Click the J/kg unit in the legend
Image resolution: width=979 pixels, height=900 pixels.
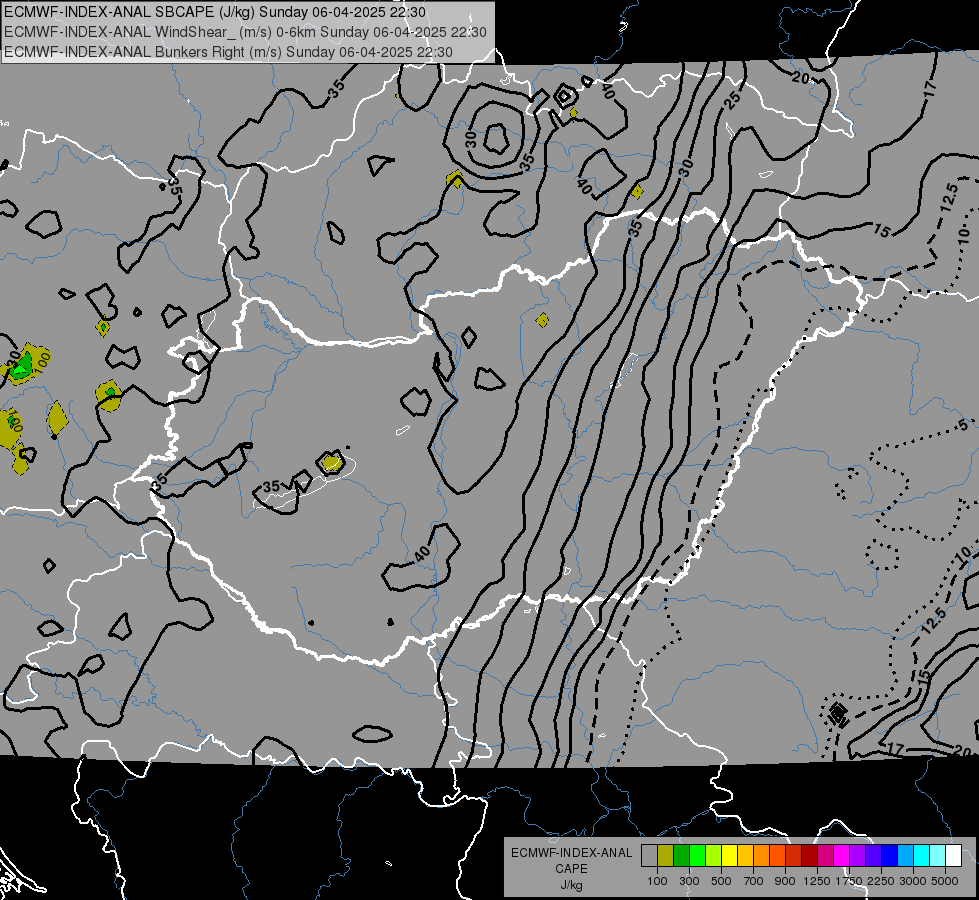[571, 885]
